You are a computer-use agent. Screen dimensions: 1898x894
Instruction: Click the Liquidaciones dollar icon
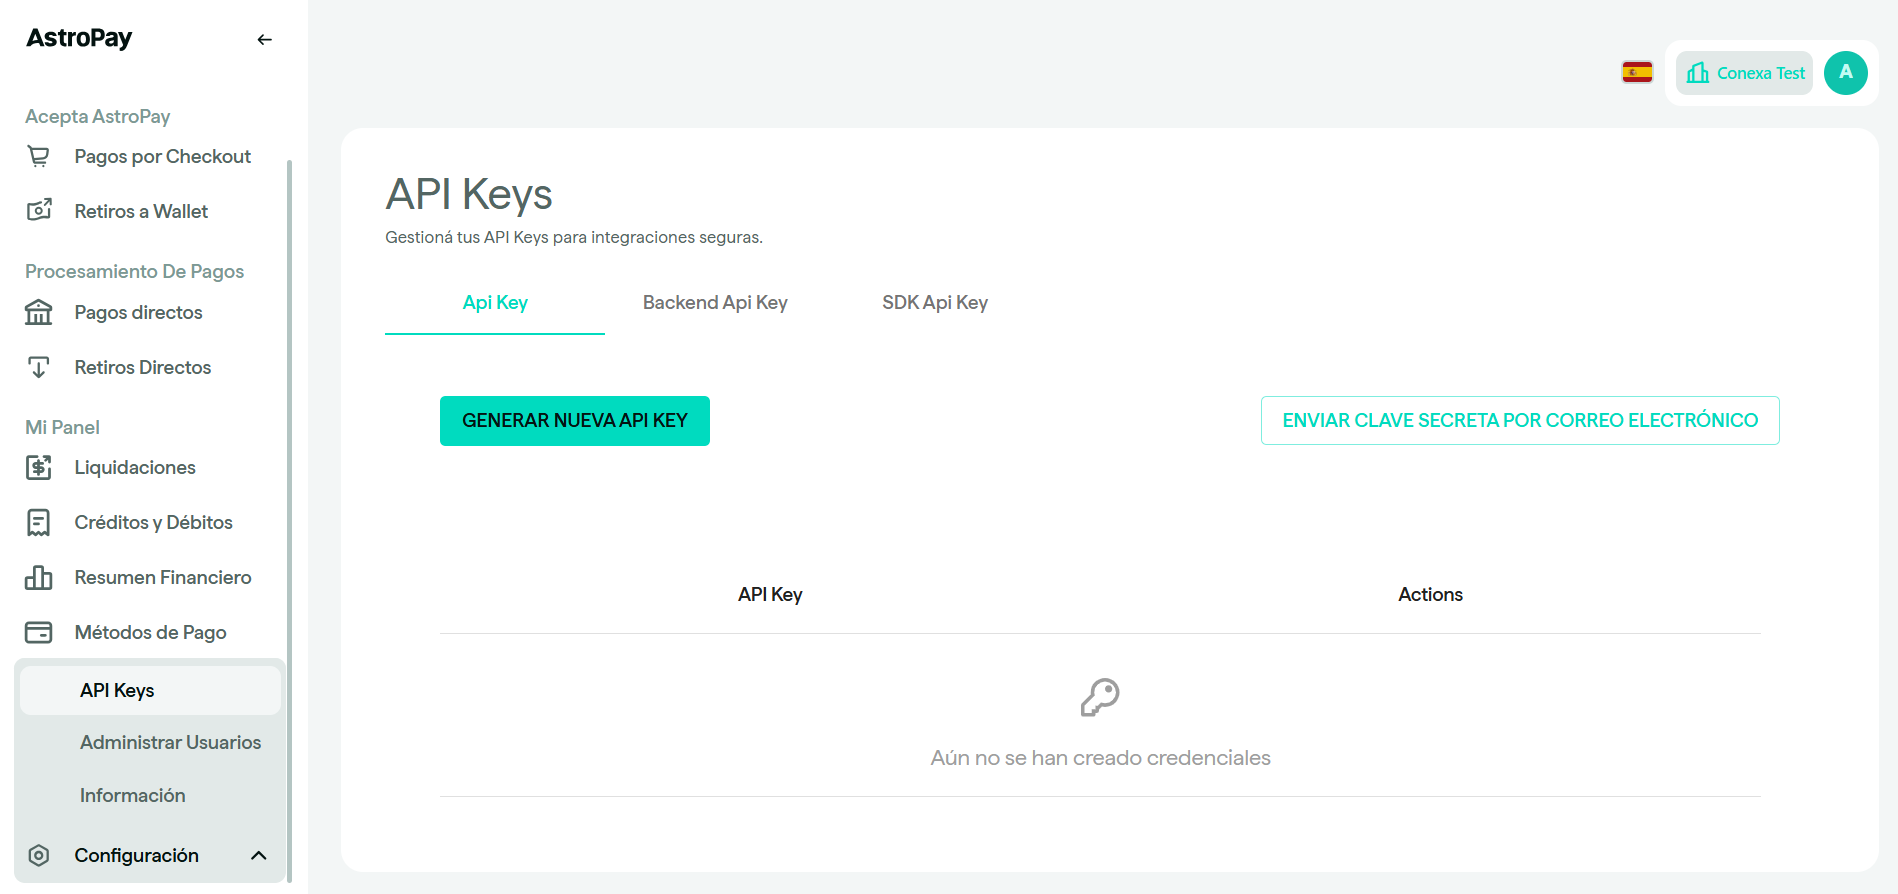coord(39,467)
